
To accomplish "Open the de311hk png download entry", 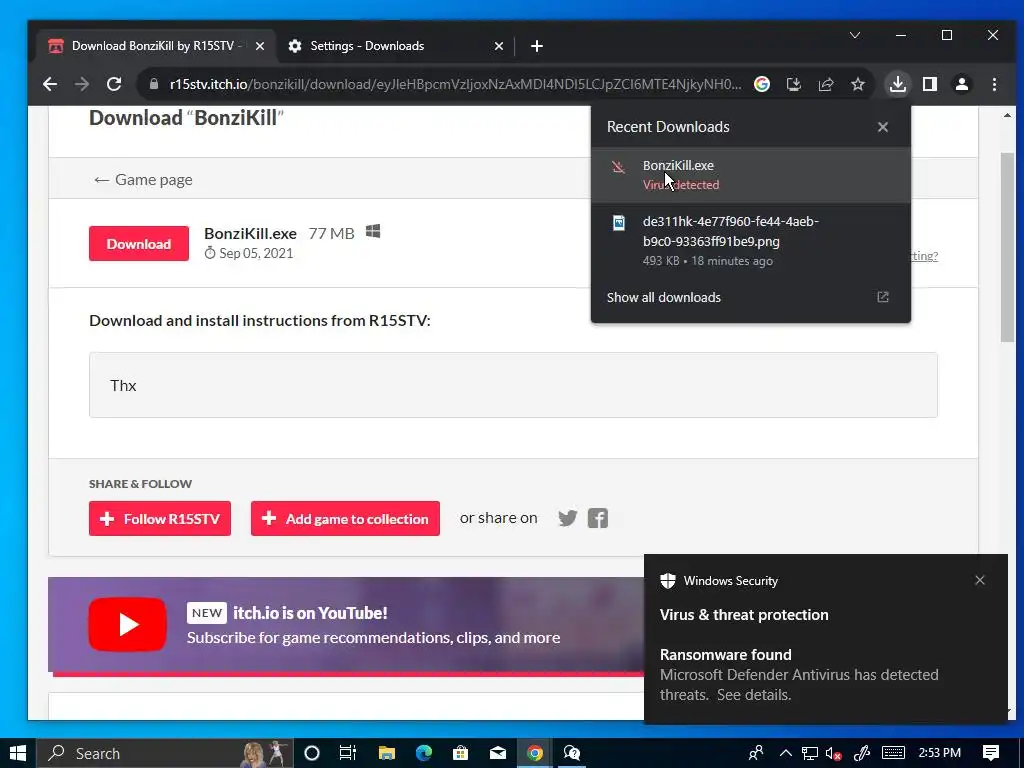I will 750,240.
